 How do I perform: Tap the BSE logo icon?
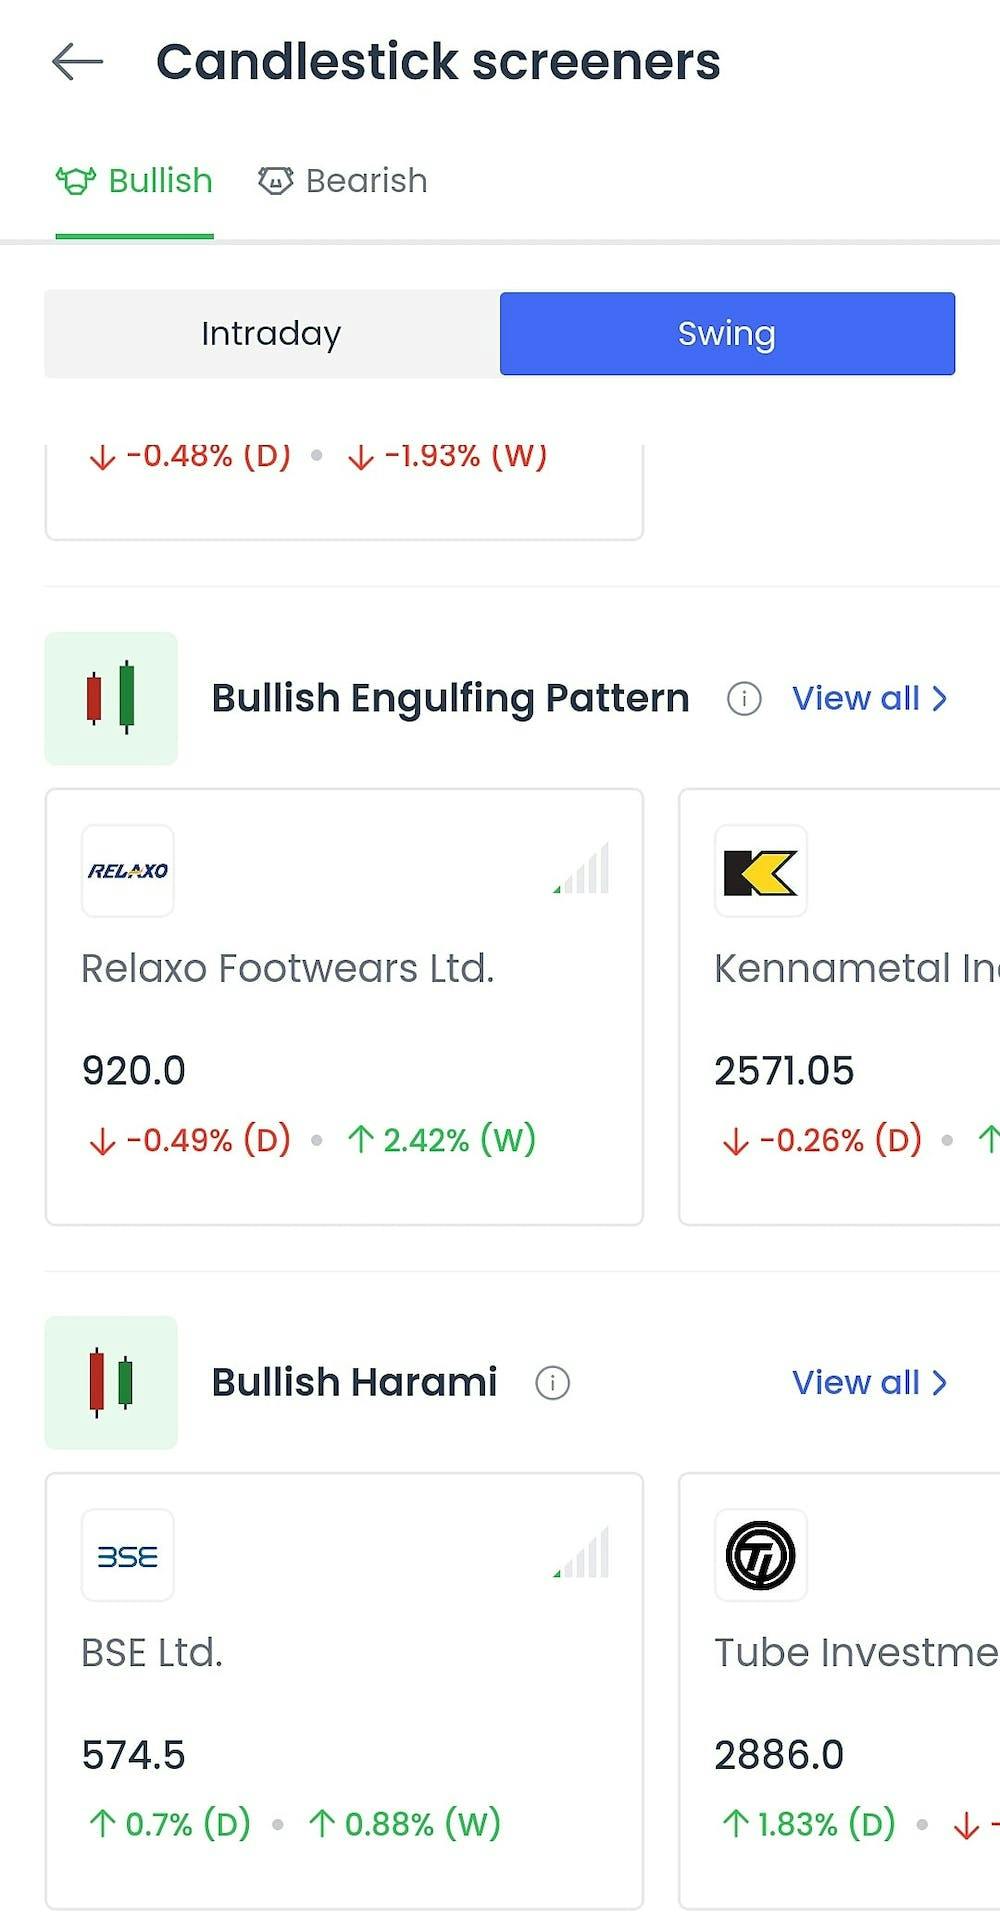coord(128,1556)
